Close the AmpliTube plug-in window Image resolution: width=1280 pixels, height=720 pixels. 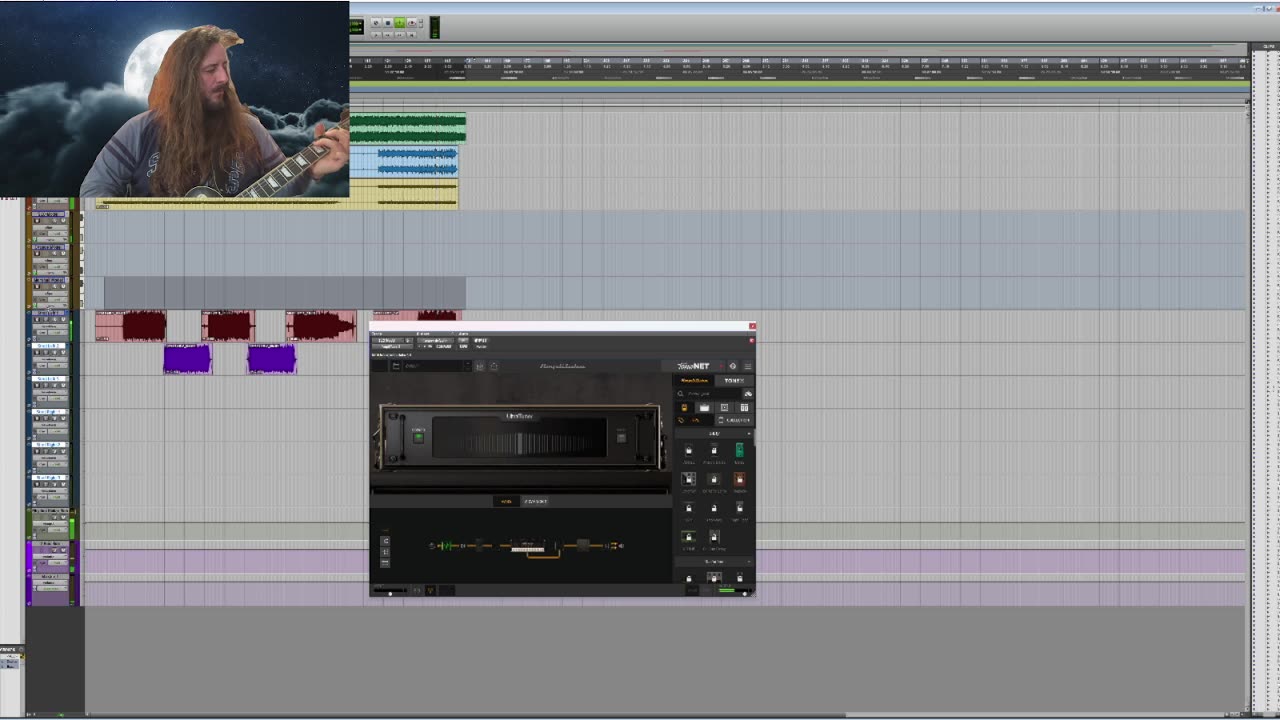pos(752,326)
